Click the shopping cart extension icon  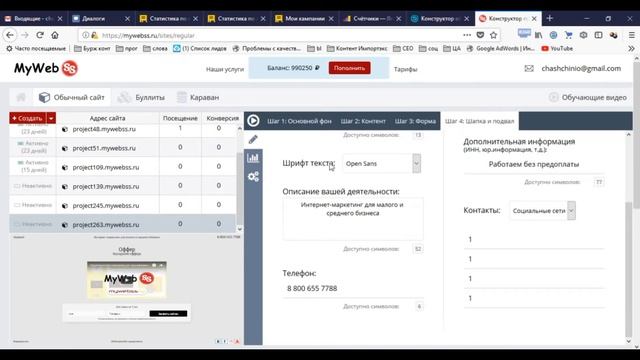pyautogui.click(x=568, y=35)
